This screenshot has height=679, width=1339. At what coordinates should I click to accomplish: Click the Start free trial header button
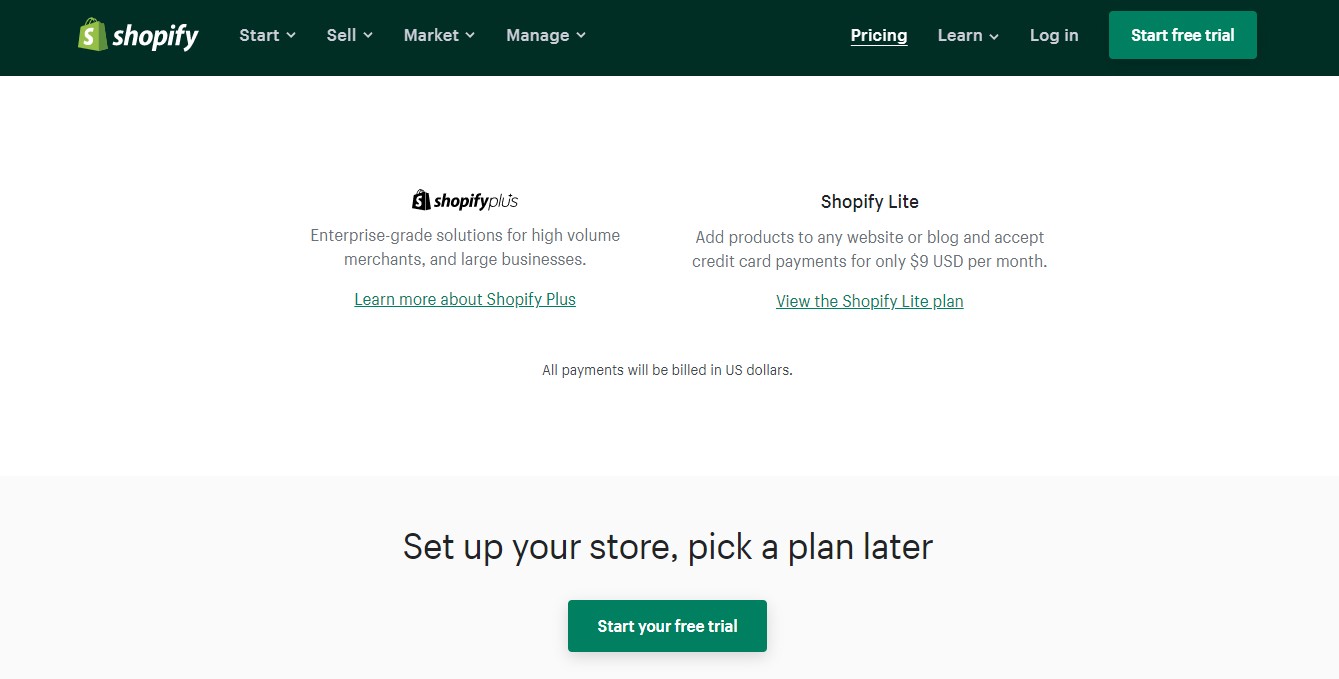(x=1182, y=34)
